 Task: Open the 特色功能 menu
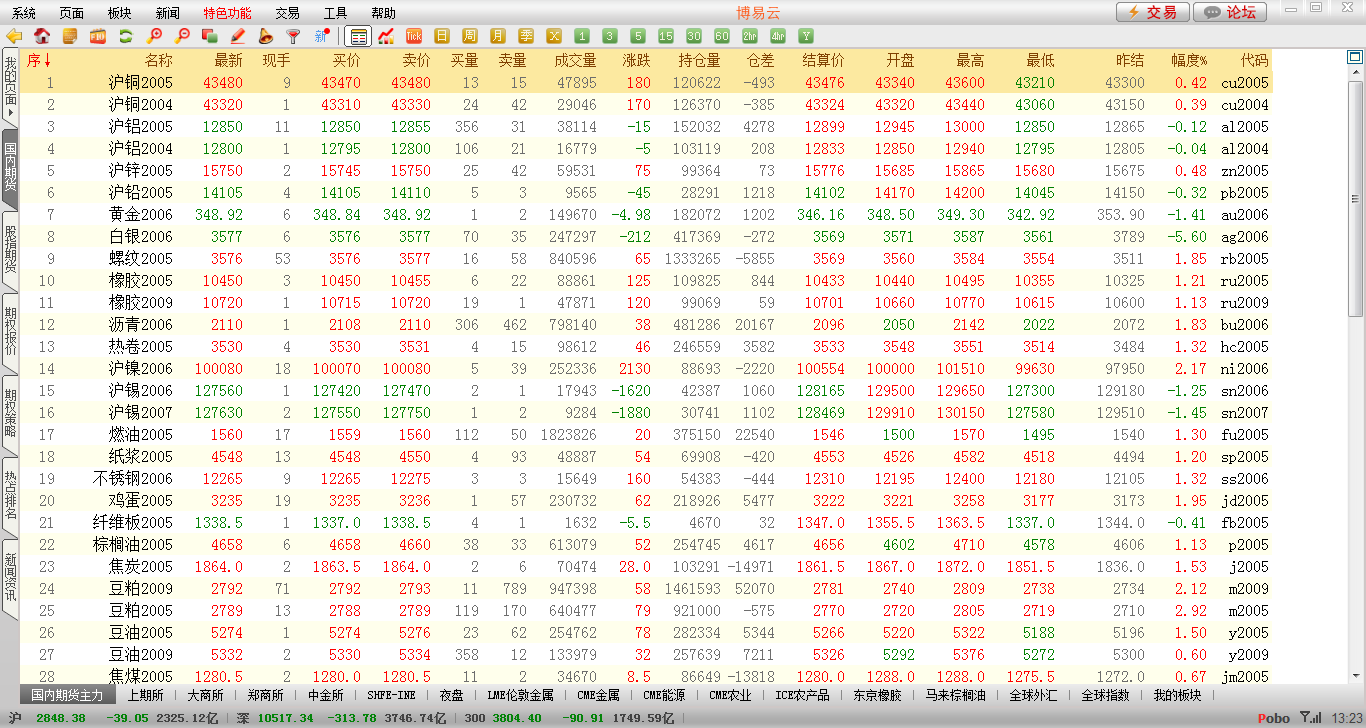[228, 13]
